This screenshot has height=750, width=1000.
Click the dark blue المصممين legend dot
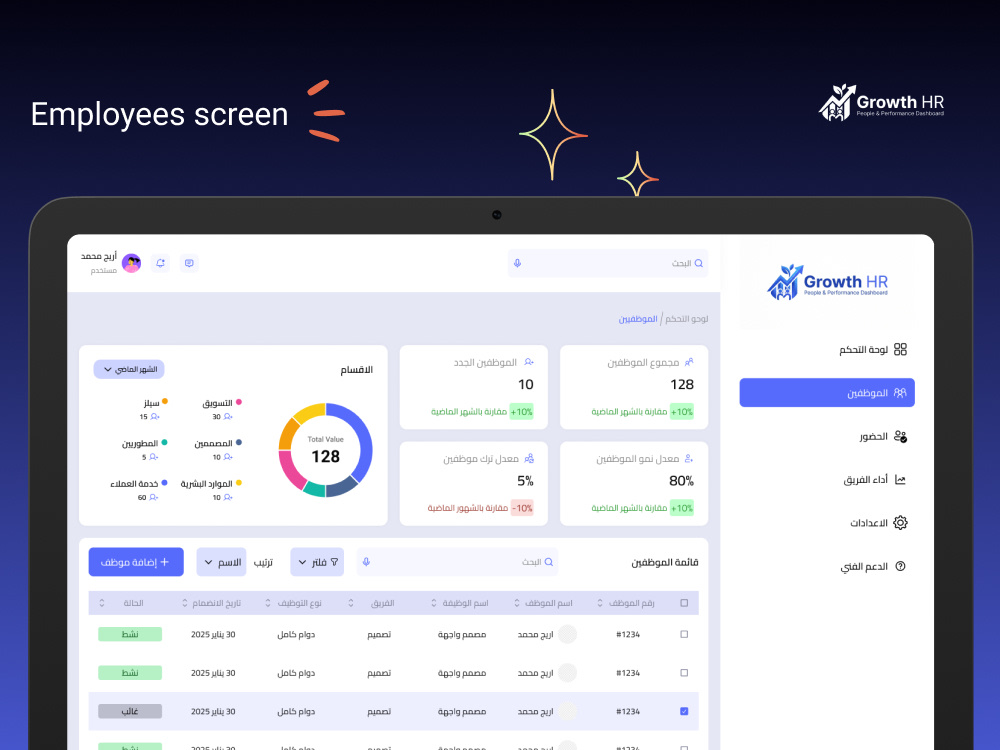[x=239, y=442]
